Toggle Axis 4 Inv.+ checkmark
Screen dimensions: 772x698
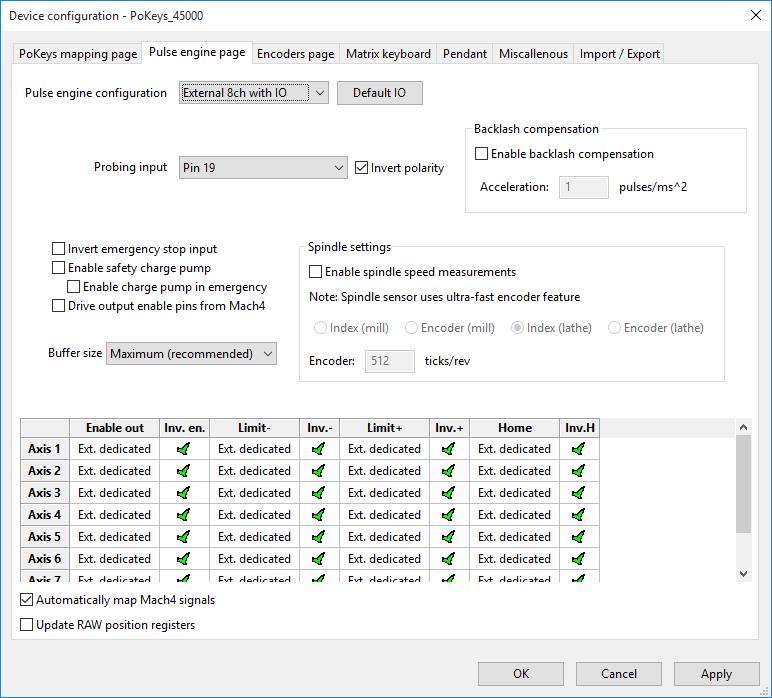pos(449,515)
